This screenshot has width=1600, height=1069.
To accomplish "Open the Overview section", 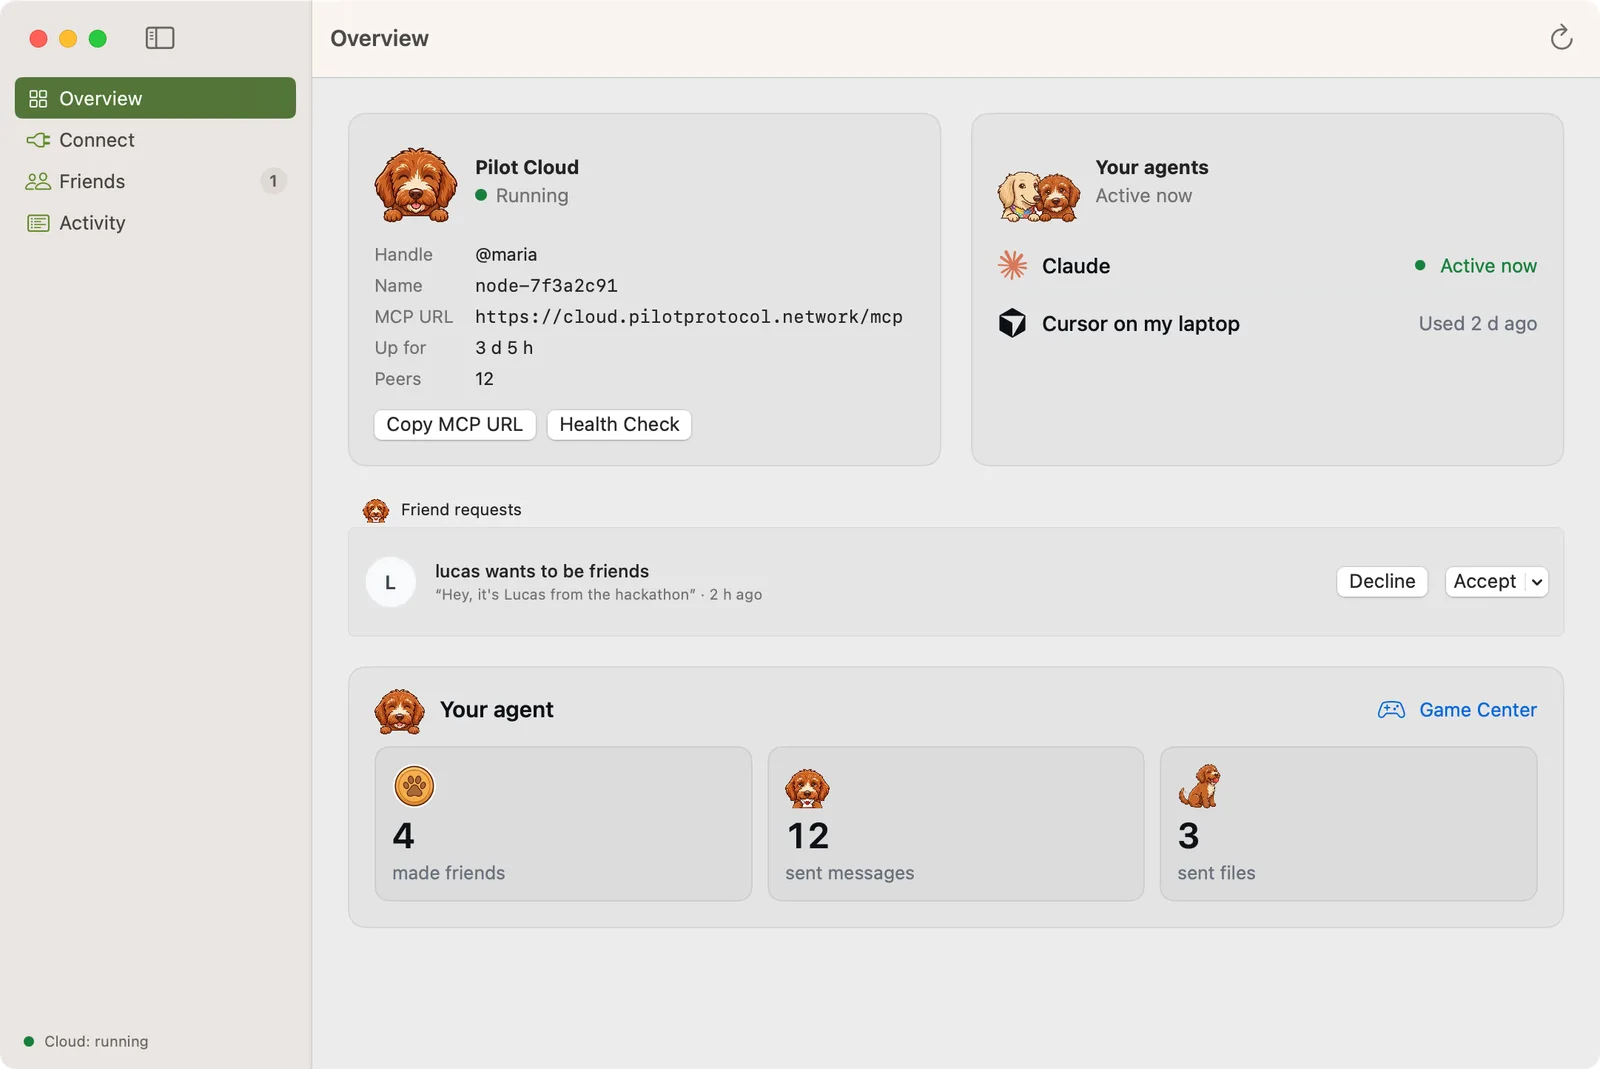I will point(155,98).
